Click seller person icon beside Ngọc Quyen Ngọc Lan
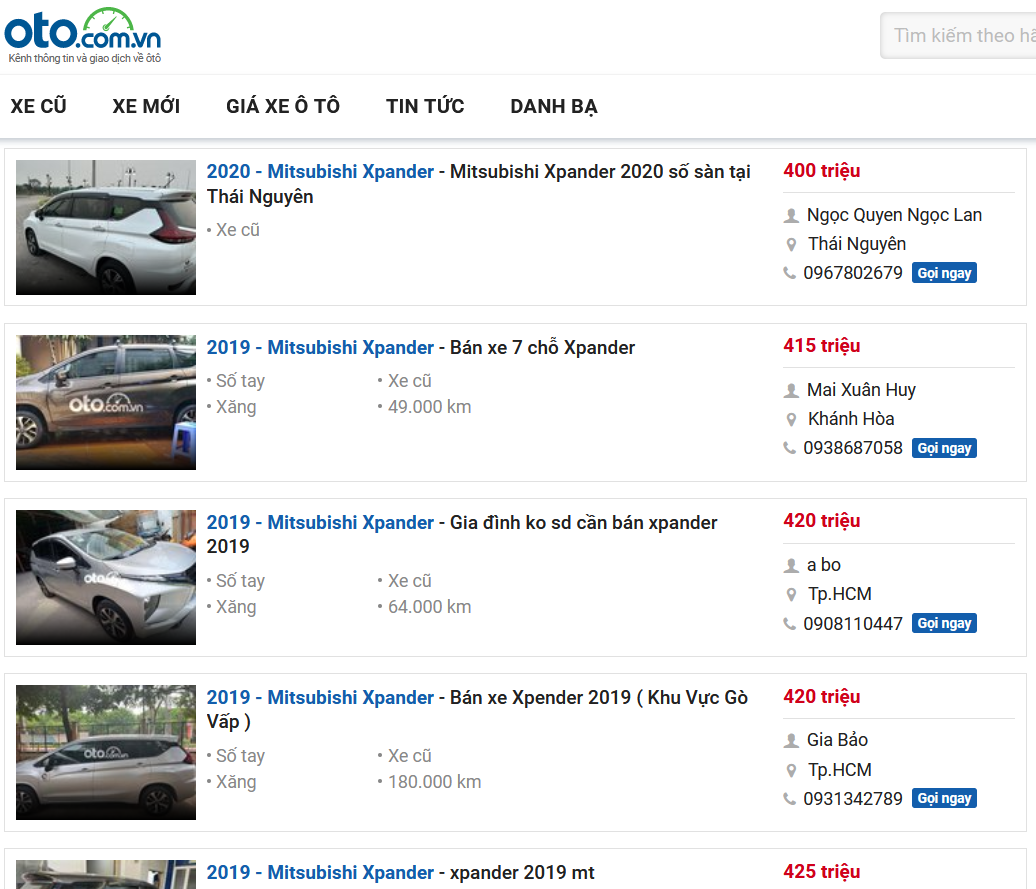 (x=791, y=215)
